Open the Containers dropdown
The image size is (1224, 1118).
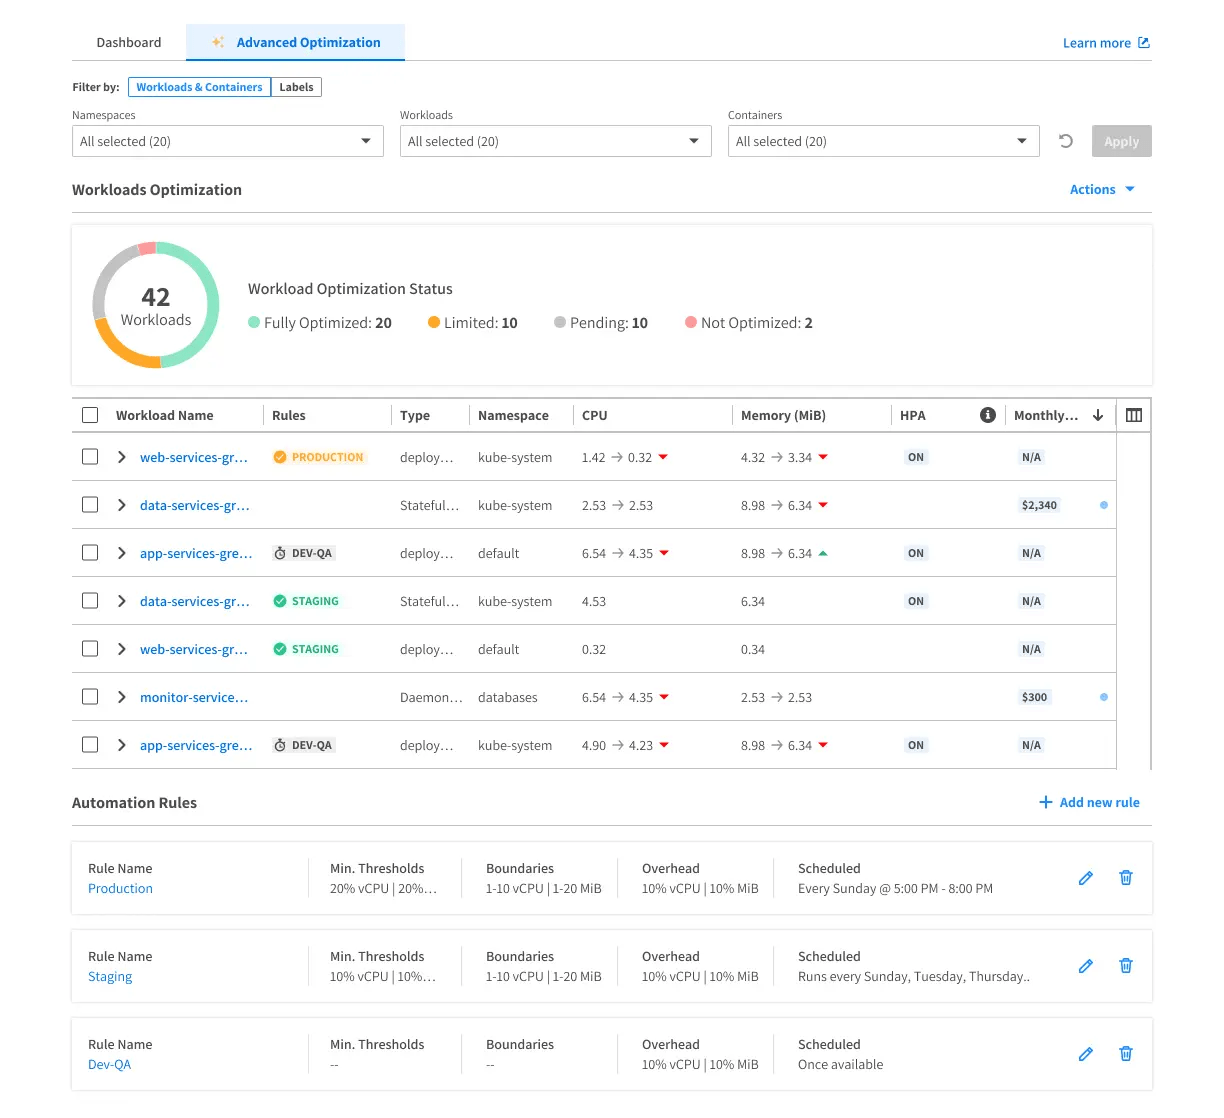point(883,141)
